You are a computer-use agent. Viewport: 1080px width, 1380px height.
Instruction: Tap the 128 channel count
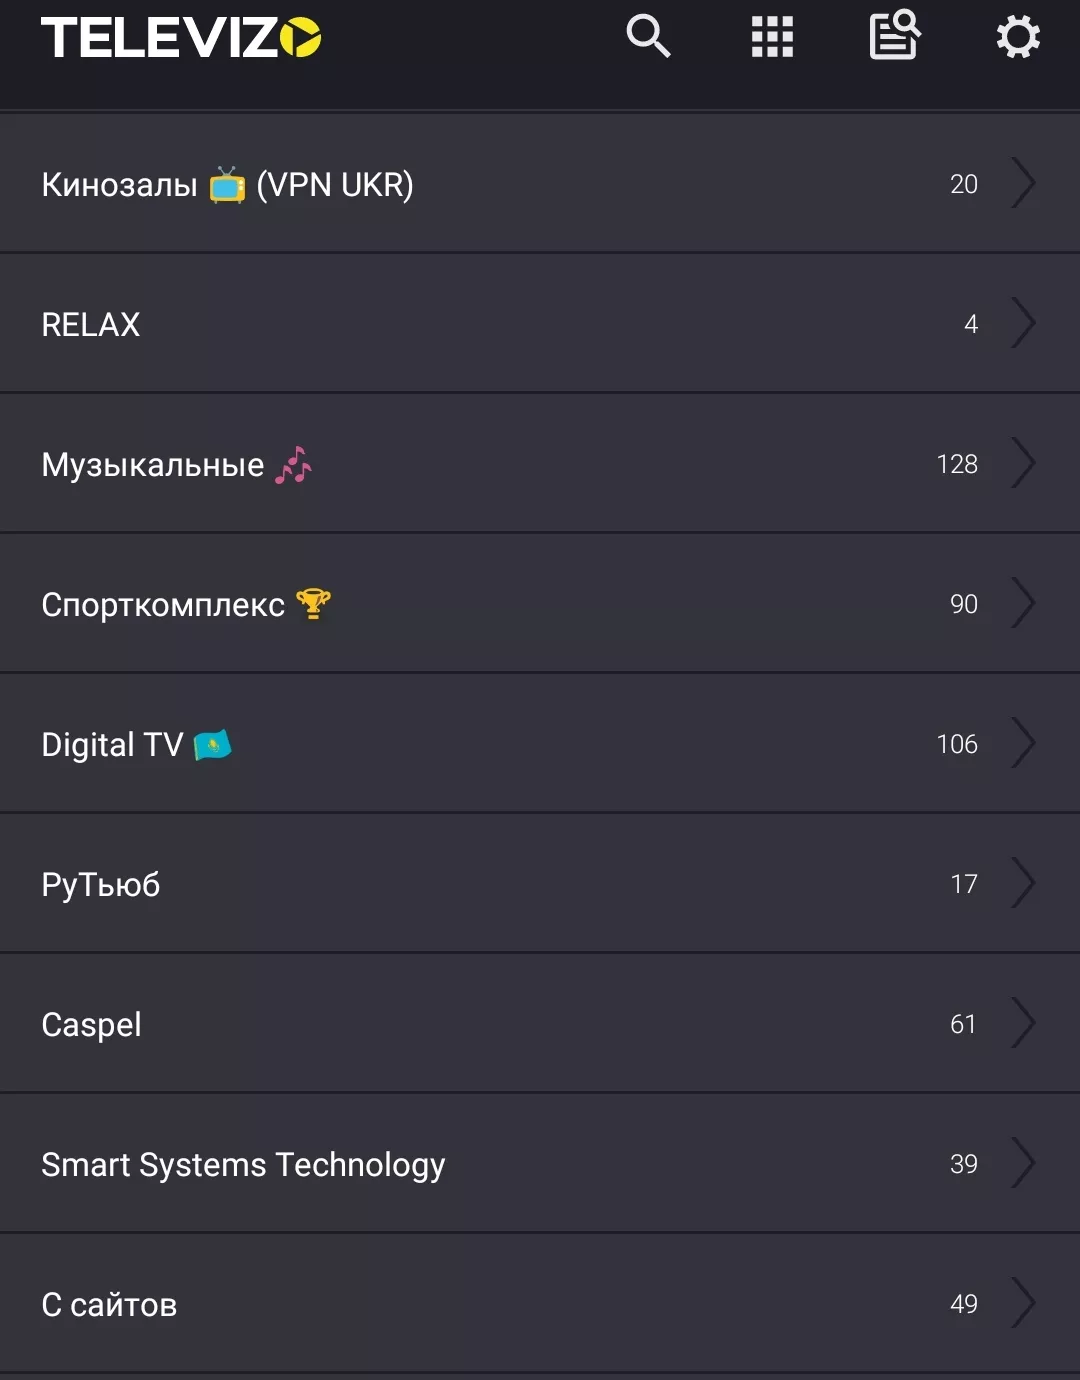point(957,464)
